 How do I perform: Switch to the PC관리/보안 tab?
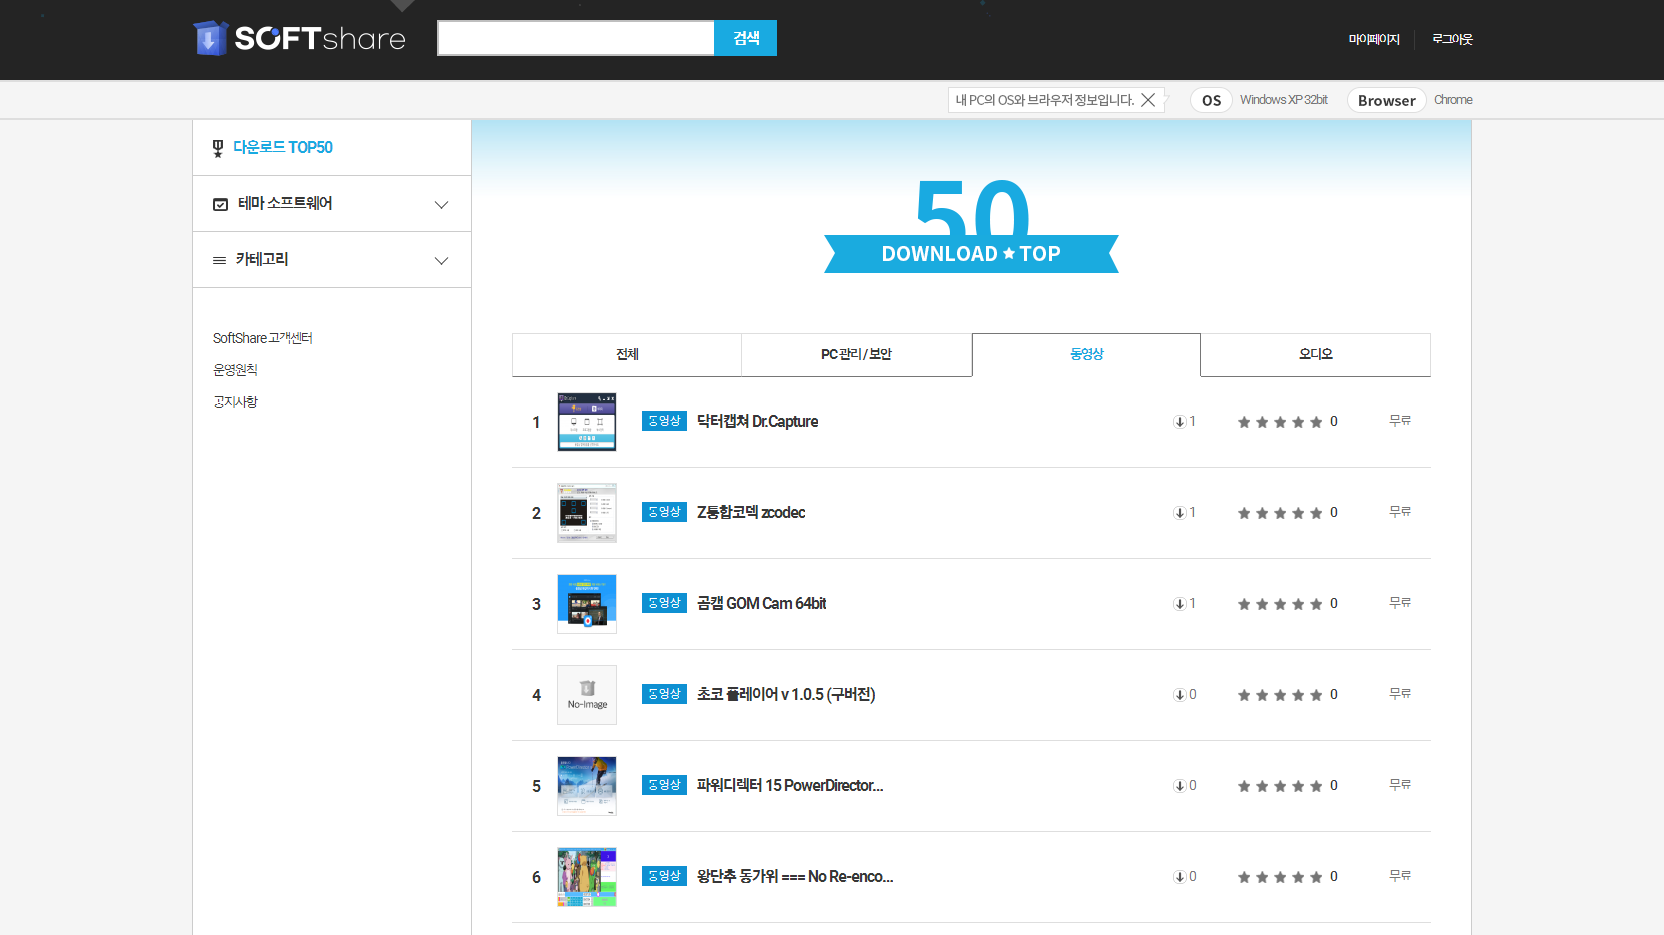[856, 355]
